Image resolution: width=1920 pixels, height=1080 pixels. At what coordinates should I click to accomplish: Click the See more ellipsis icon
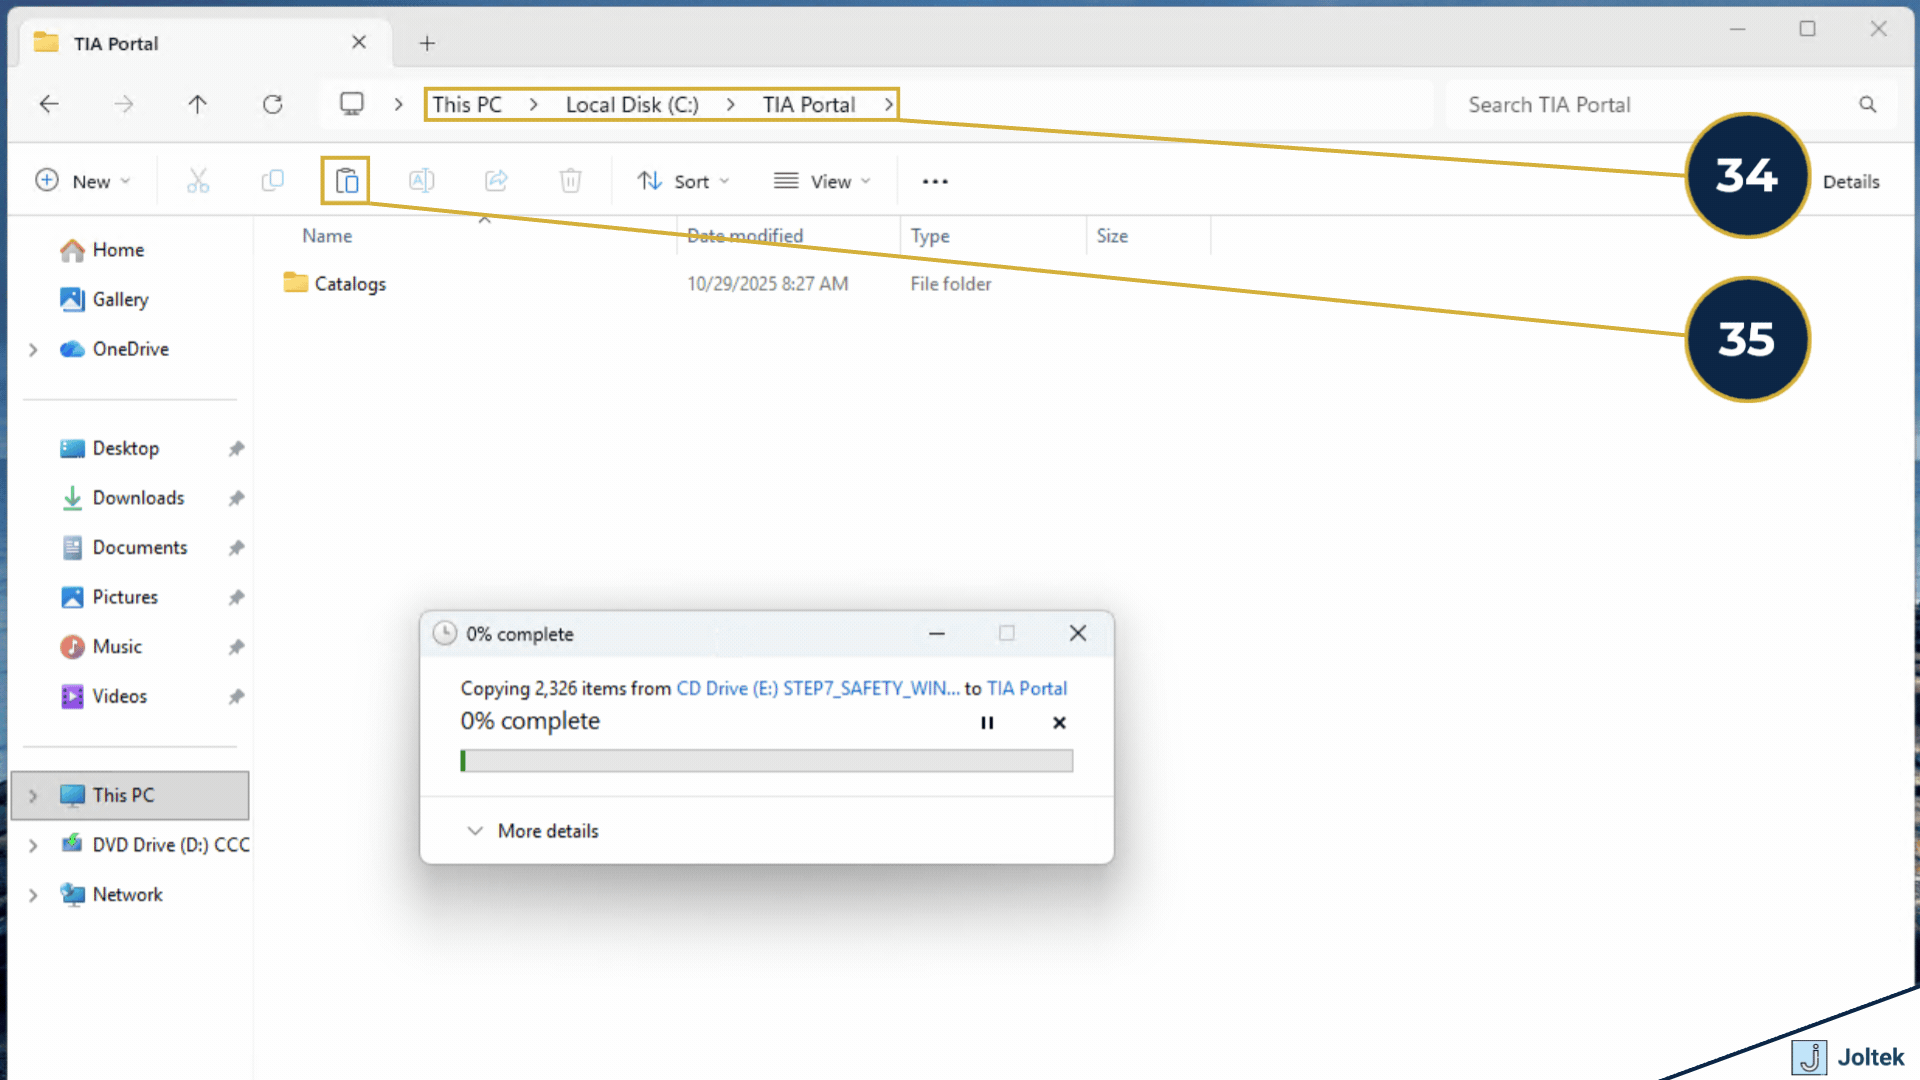934,181
